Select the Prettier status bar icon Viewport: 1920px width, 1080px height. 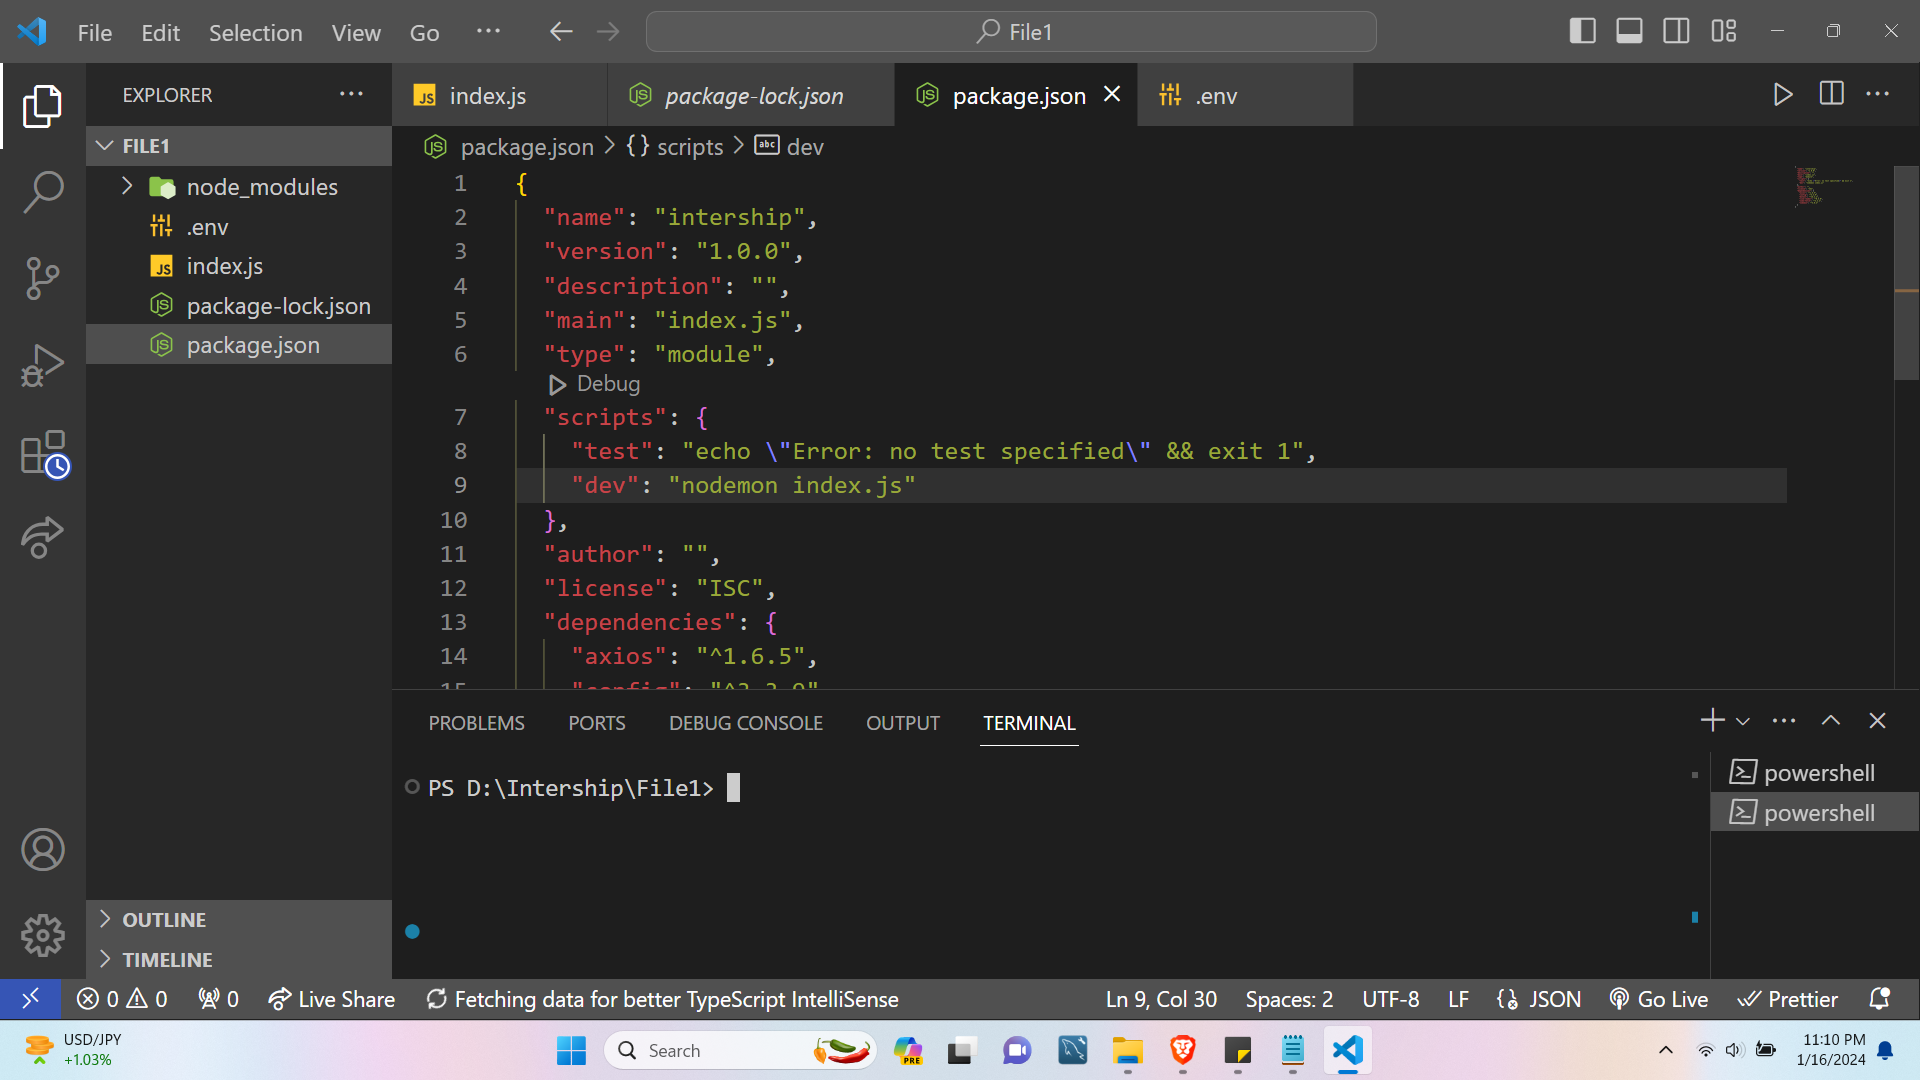pyautogui.click(x=1789, y=1000)
